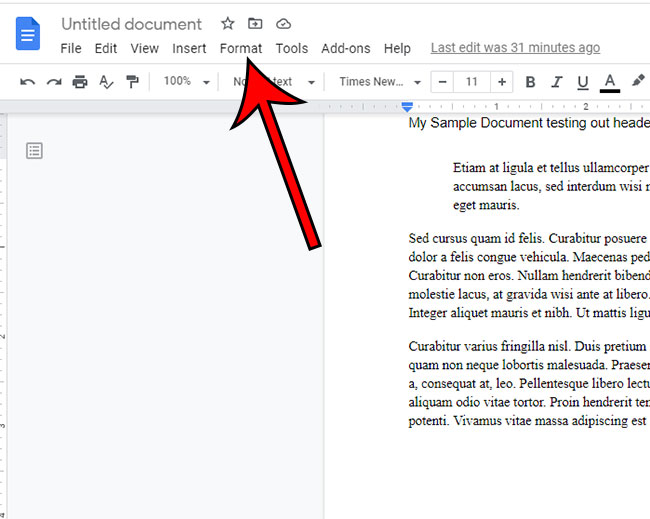This screenshot has height=519, width=650.
Task: Toggle bold formatting
Action: 530,82
